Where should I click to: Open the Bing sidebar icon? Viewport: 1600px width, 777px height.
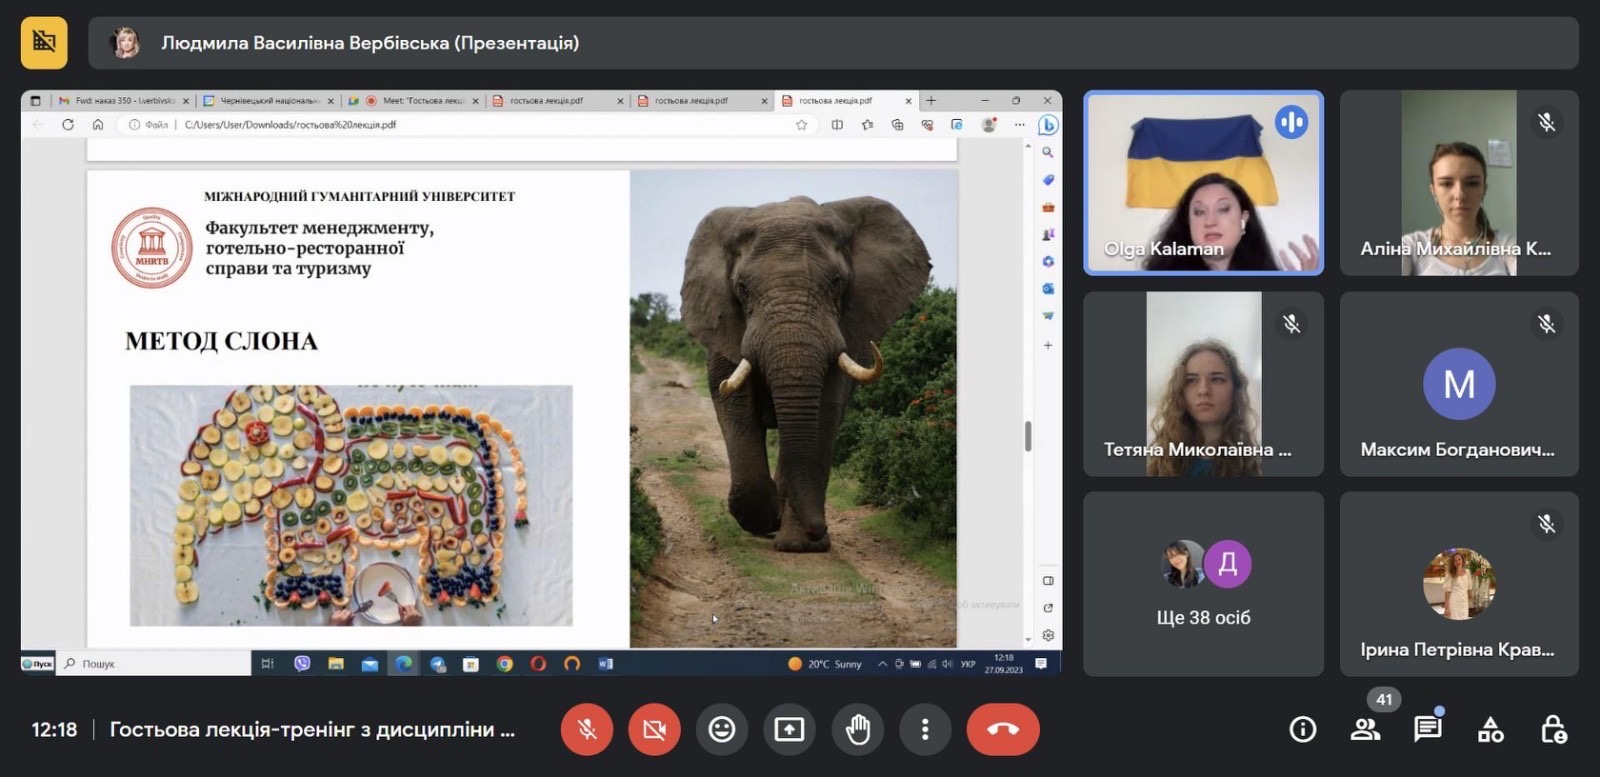click(x=1048, y=125)
